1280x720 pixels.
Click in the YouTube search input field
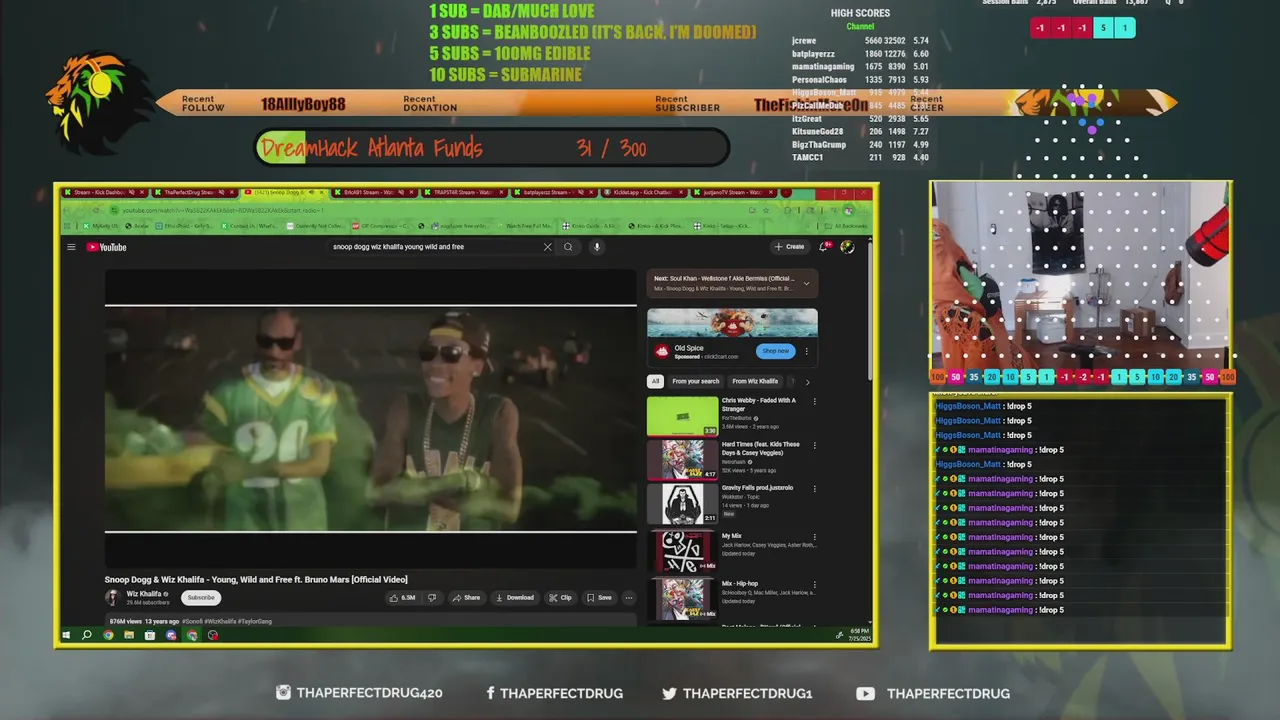point(435,247)
